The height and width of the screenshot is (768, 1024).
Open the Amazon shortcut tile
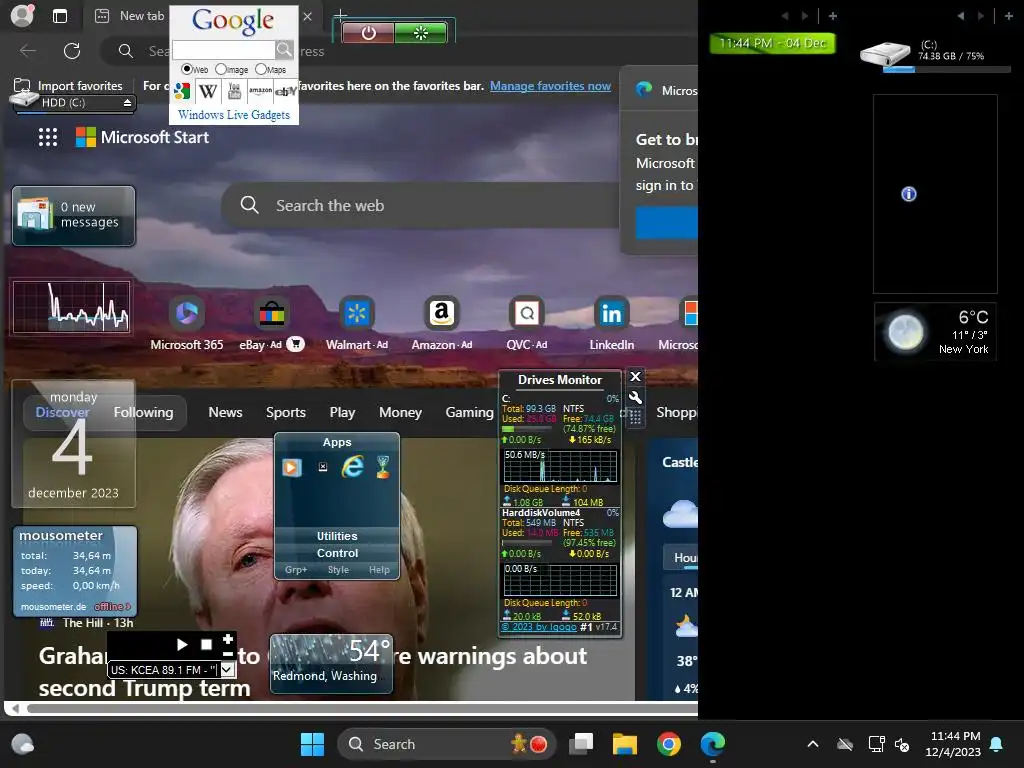click(441, 324)
